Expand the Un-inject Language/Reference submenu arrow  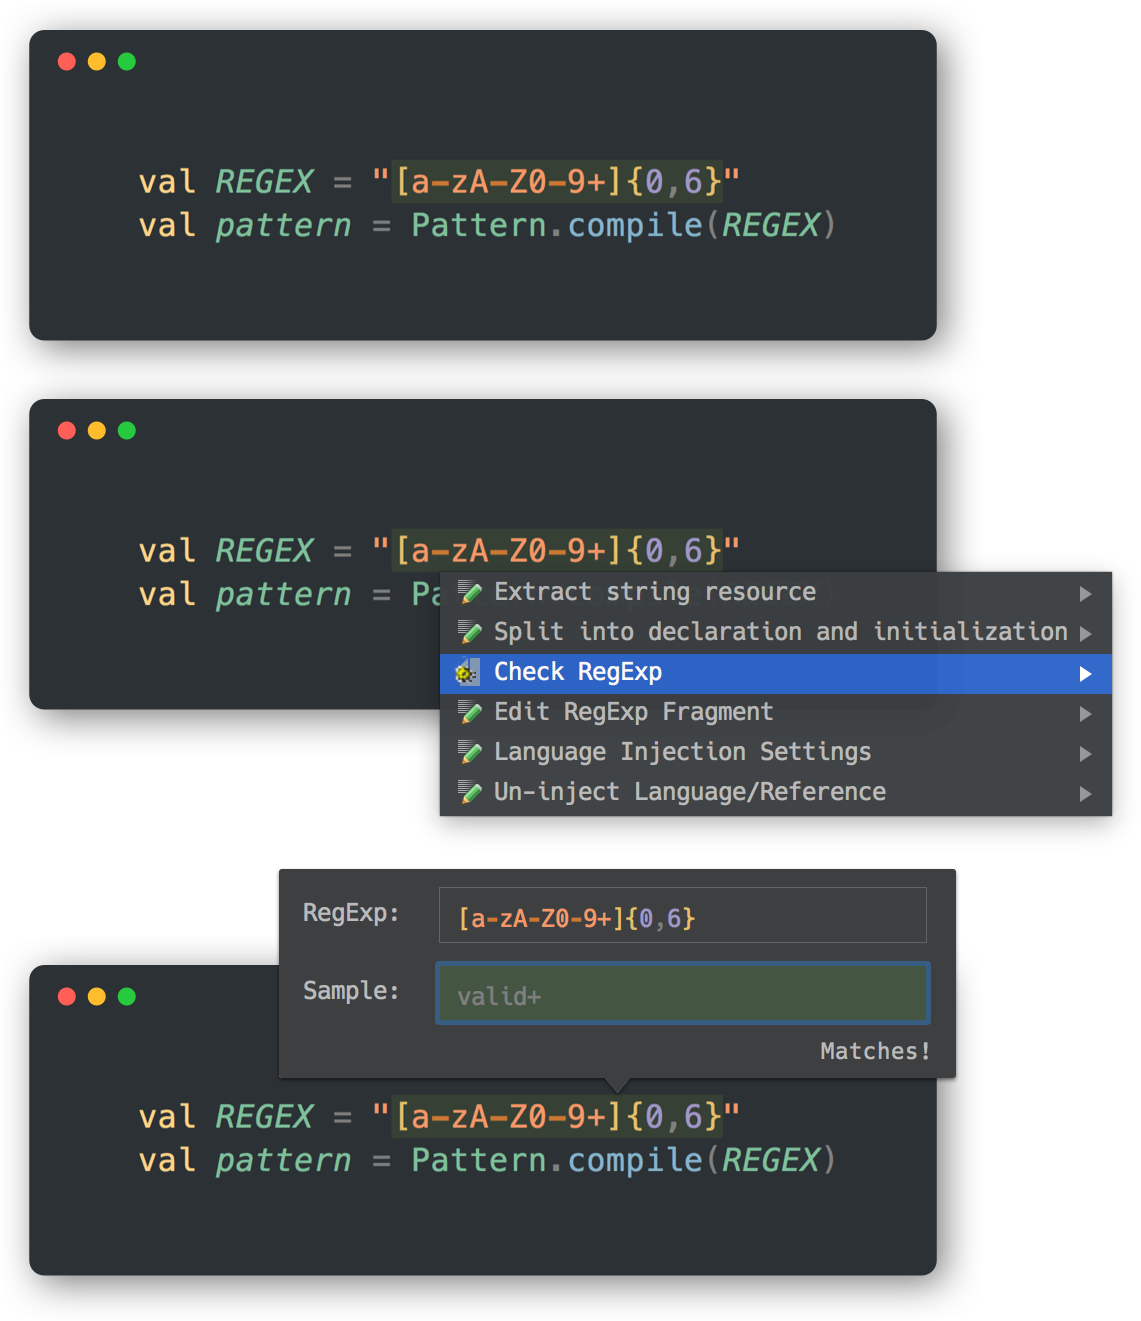tap(1086, 792)
